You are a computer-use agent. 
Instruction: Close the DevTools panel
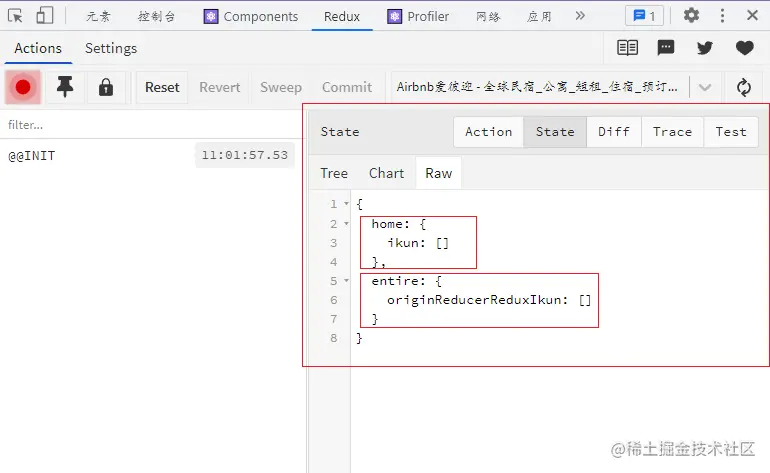coord(752,15)
